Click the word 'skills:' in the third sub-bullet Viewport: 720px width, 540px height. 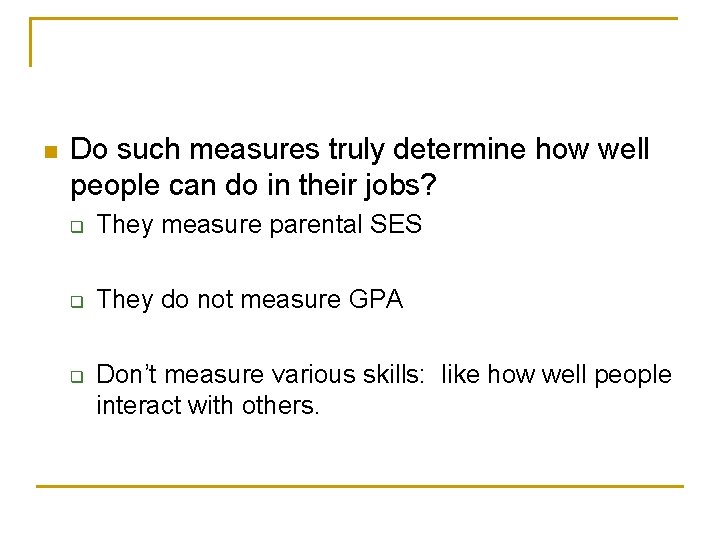pyautogui.click(x=394, y=374)
